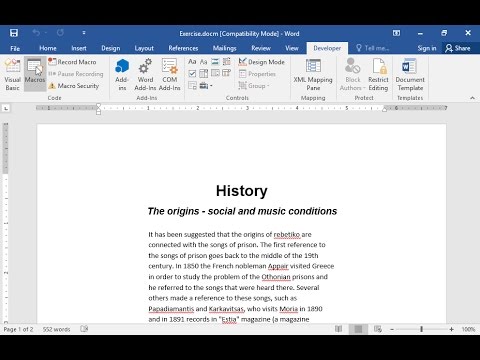Open the proofing errors icon in status bar
Viewport: 480px width, 360px height.
(x=84, y=329)
